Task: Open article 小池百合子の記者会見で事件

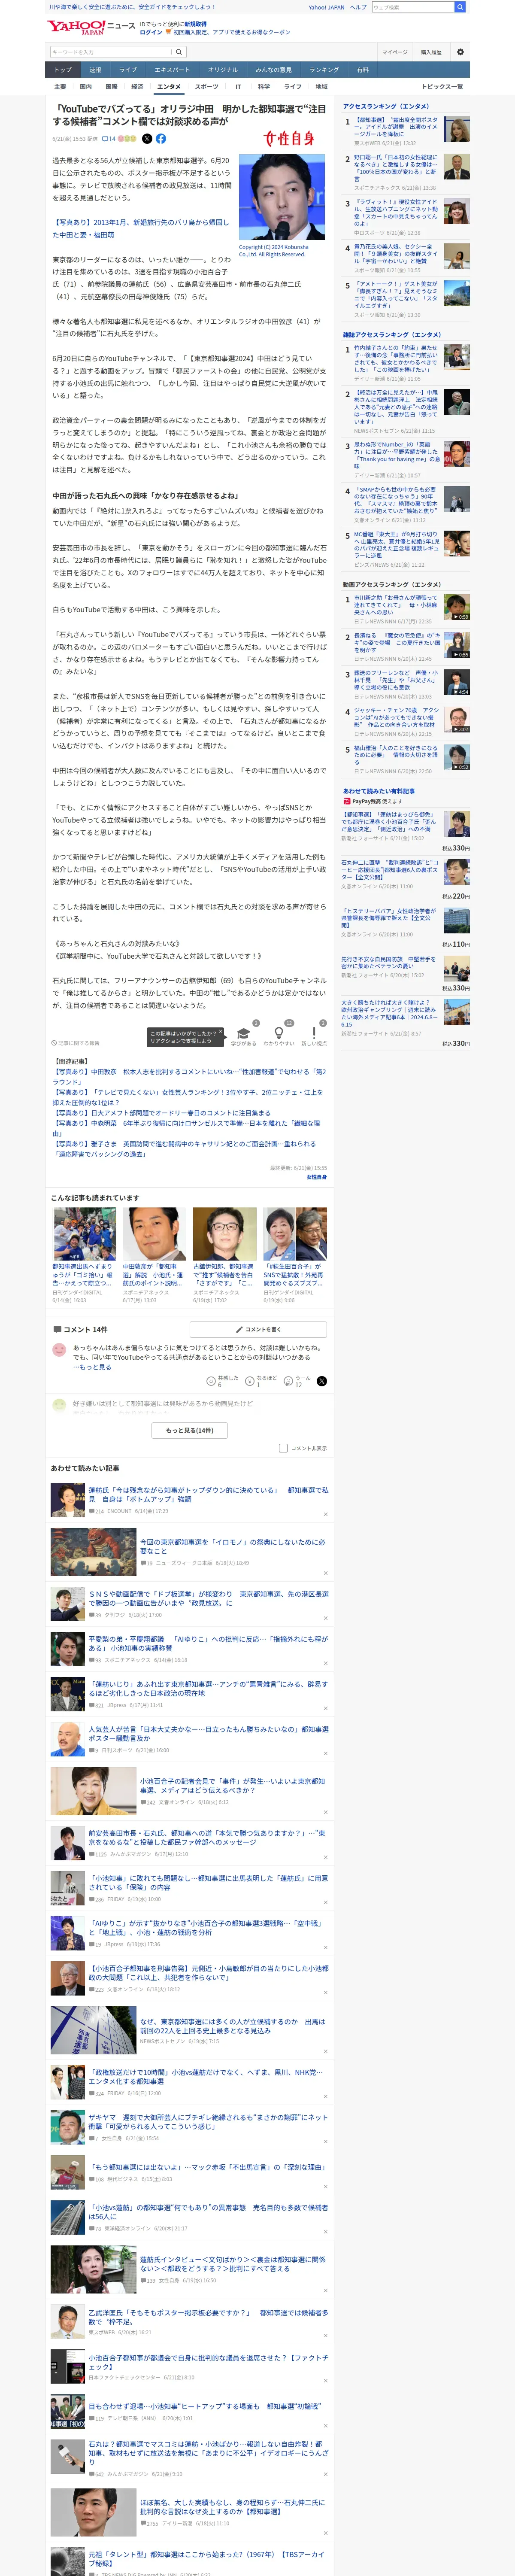Action: [x=232, y=1785]
